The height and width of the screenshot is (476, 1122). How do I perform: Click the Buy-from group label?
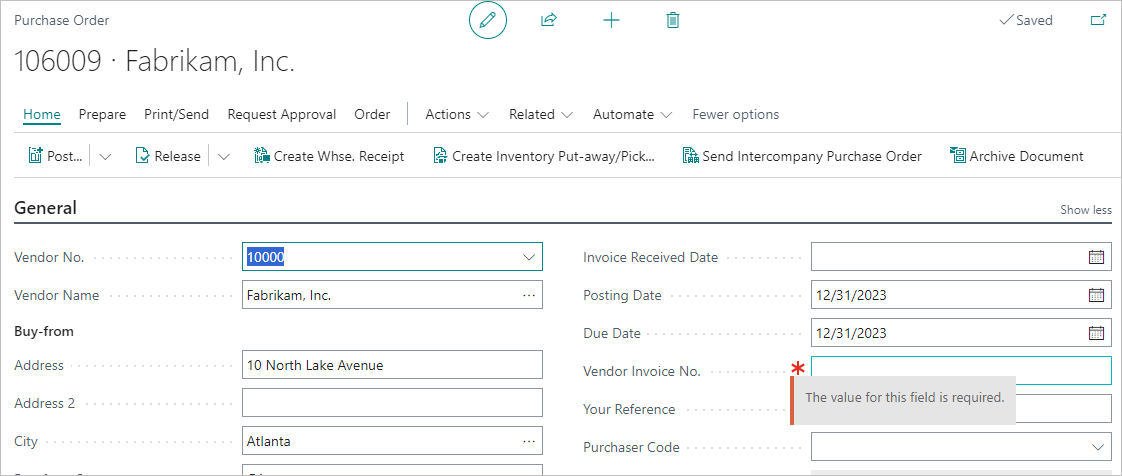click(x=44, y=331)
